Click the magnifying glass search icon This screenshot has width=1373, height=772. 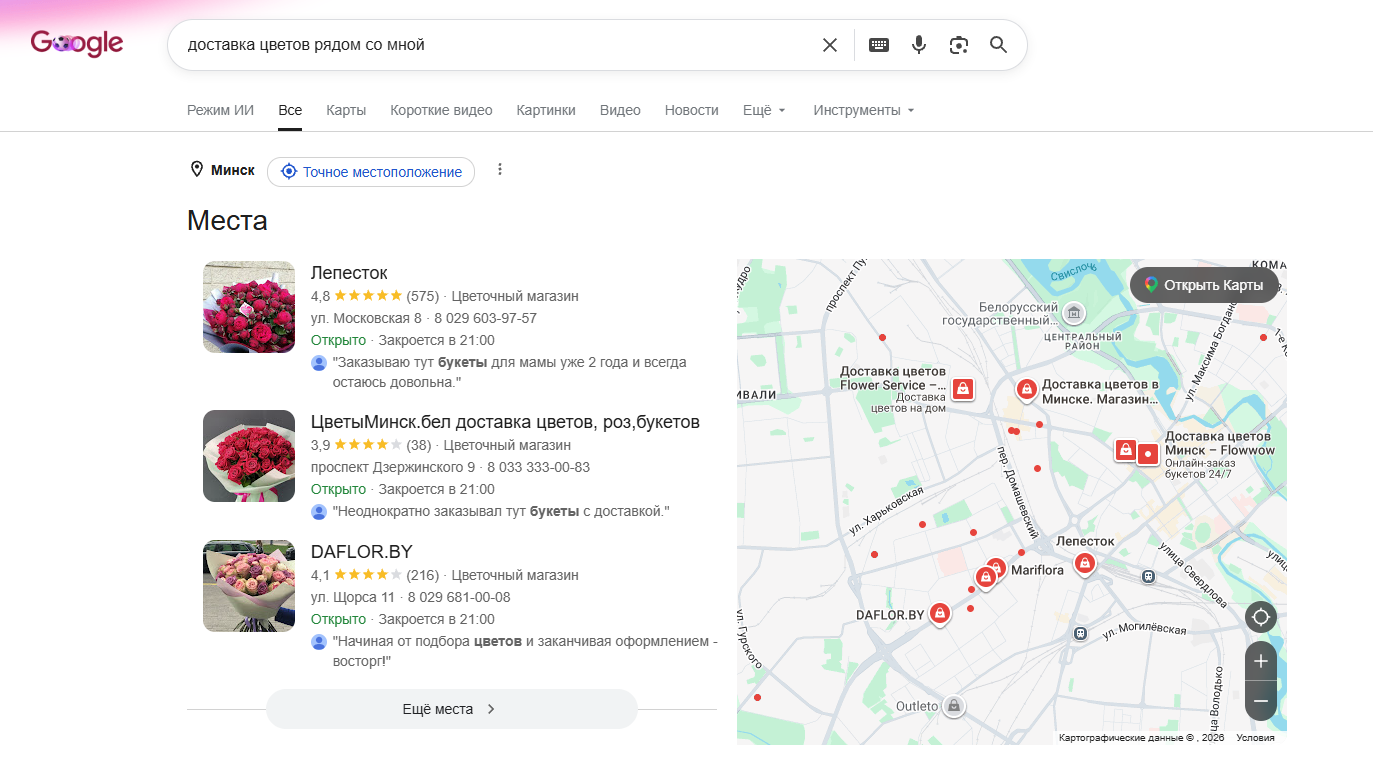click(998, 45)
